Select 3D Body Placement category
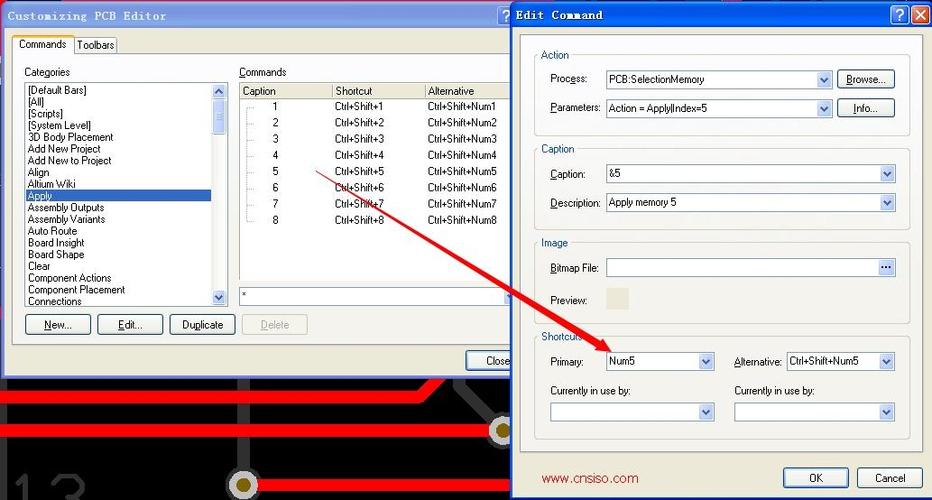The width and height of the screenshot is (932, 500). pos(70,137)
